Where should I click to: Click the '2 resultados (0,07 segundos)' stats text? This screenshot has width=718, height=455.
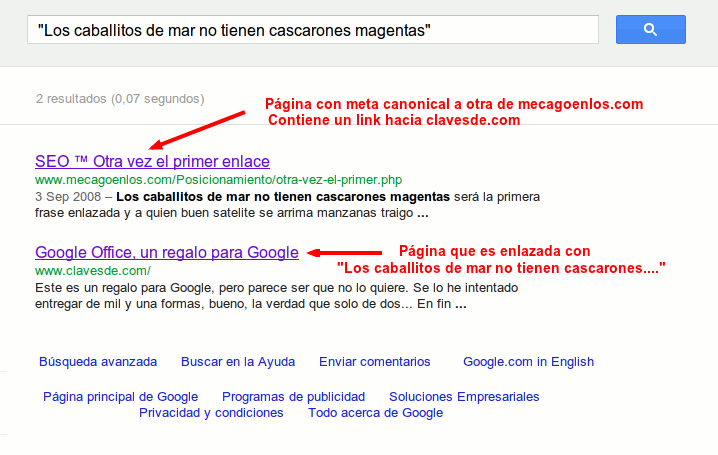(x=120, y=99)
